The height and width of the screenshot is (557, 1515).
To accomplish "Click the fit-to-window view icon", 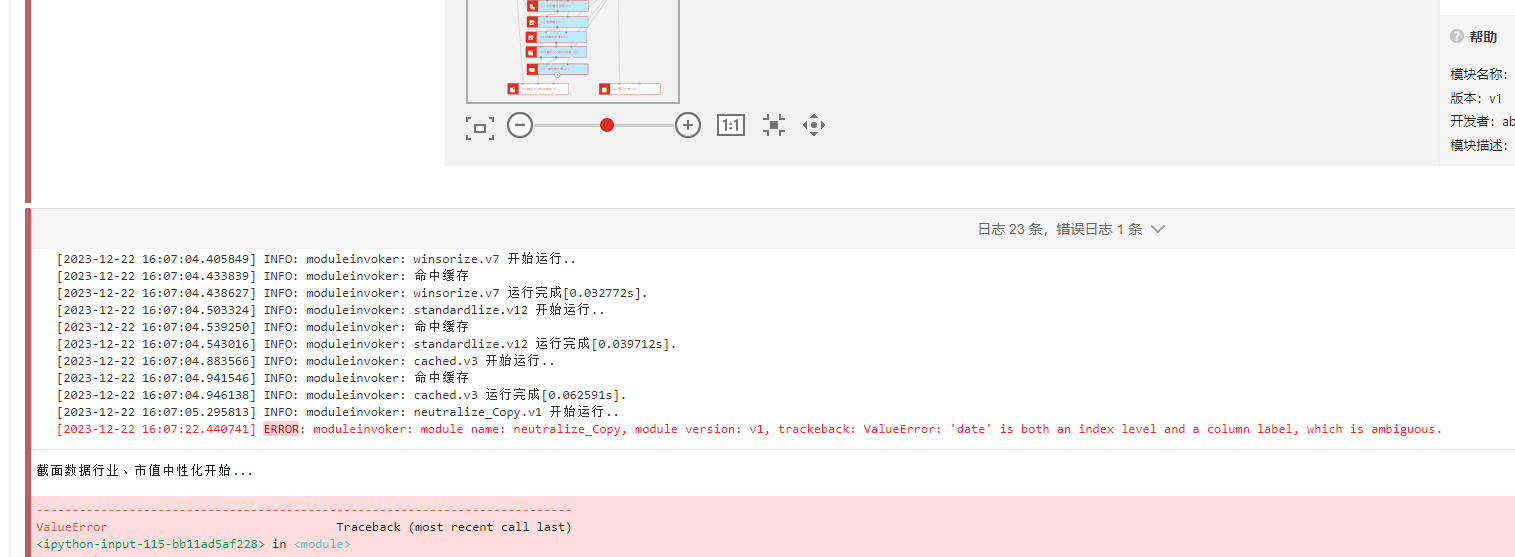I will pos(480,126).
